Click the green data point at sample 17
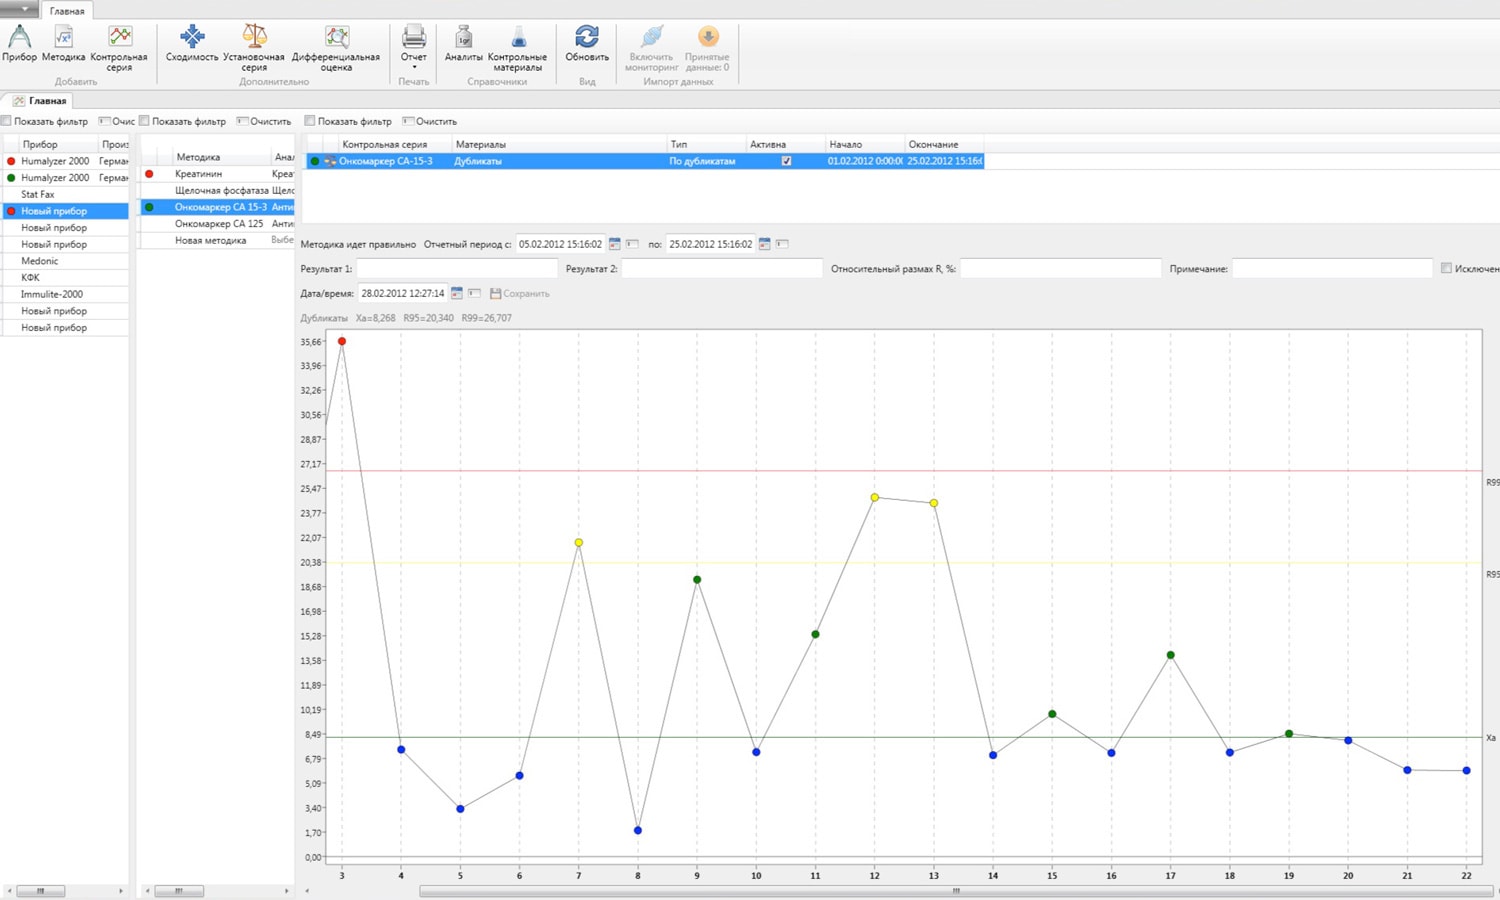The height and width of the screenshot is (900, 1500). (1171, 655)
